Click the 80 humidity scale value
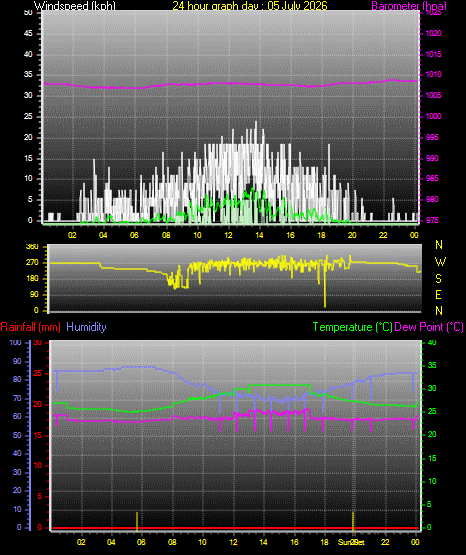Viewport: 466px width, 555px height. coord(17,379)
